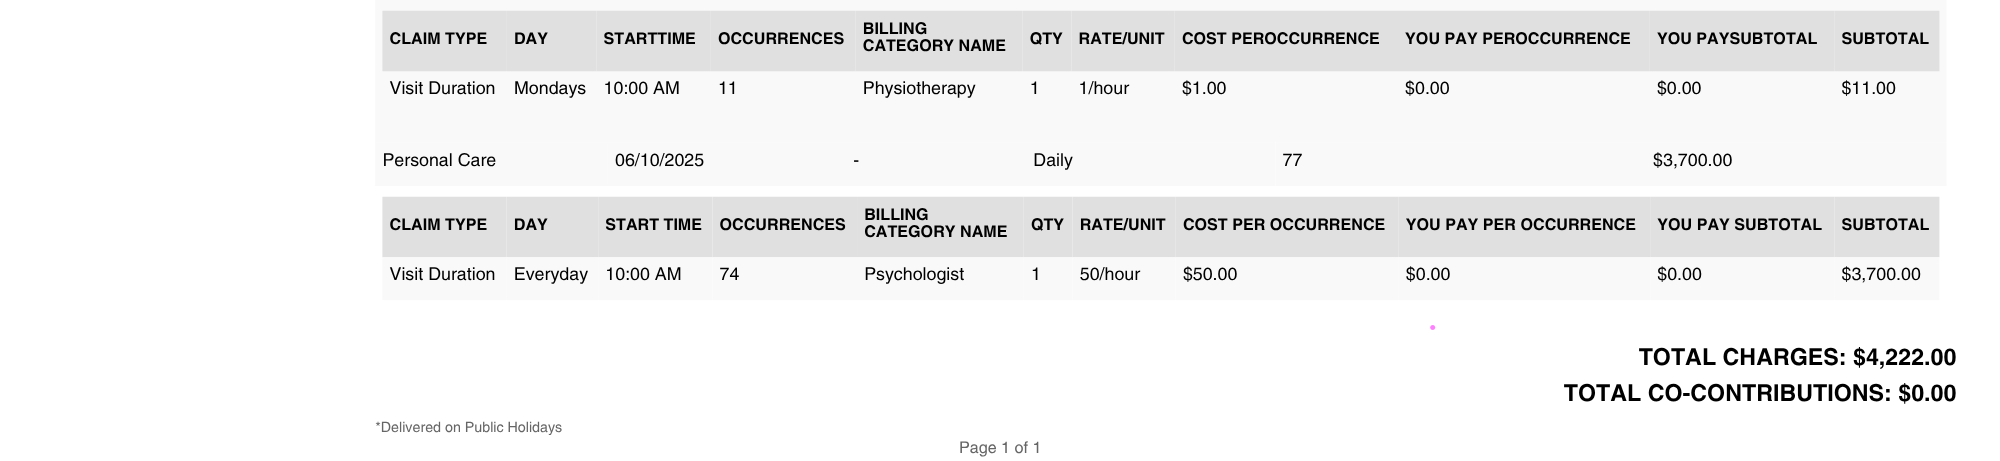The height and width of the screenshot is (461, 2000).
Task: Click the Delivered on Public Holidays footnote
Action: (468, 427)
